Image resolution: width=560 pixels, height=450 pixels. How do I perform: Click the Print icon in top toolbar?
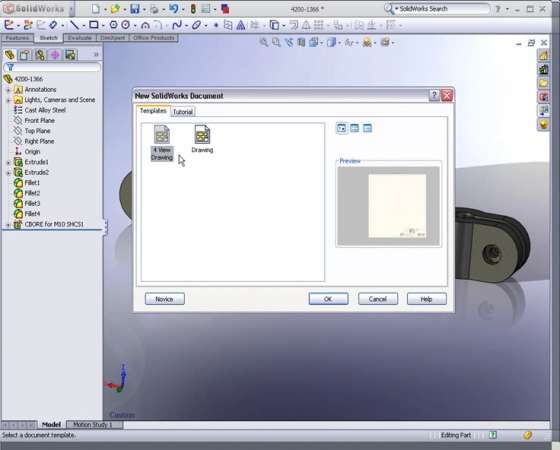click(x=154, y=9)
